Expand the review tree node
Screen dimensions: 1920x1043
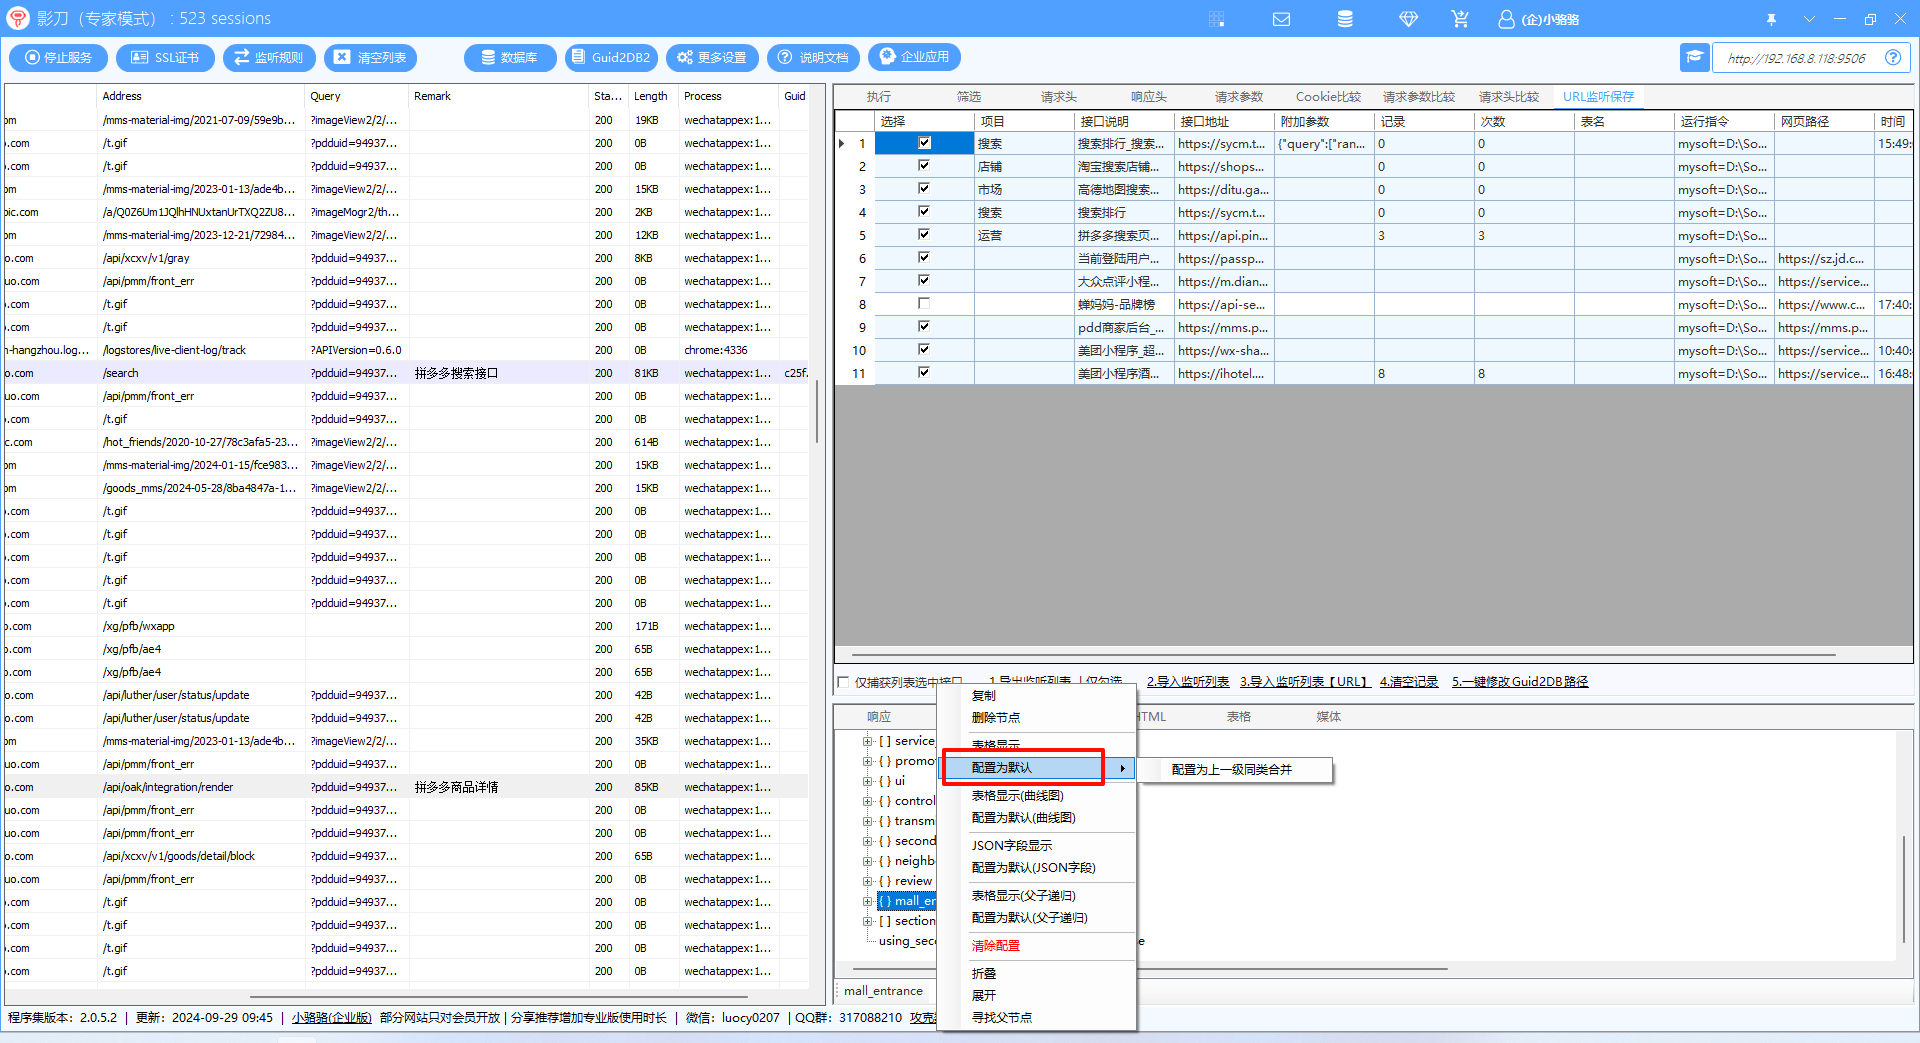[868, 881]
